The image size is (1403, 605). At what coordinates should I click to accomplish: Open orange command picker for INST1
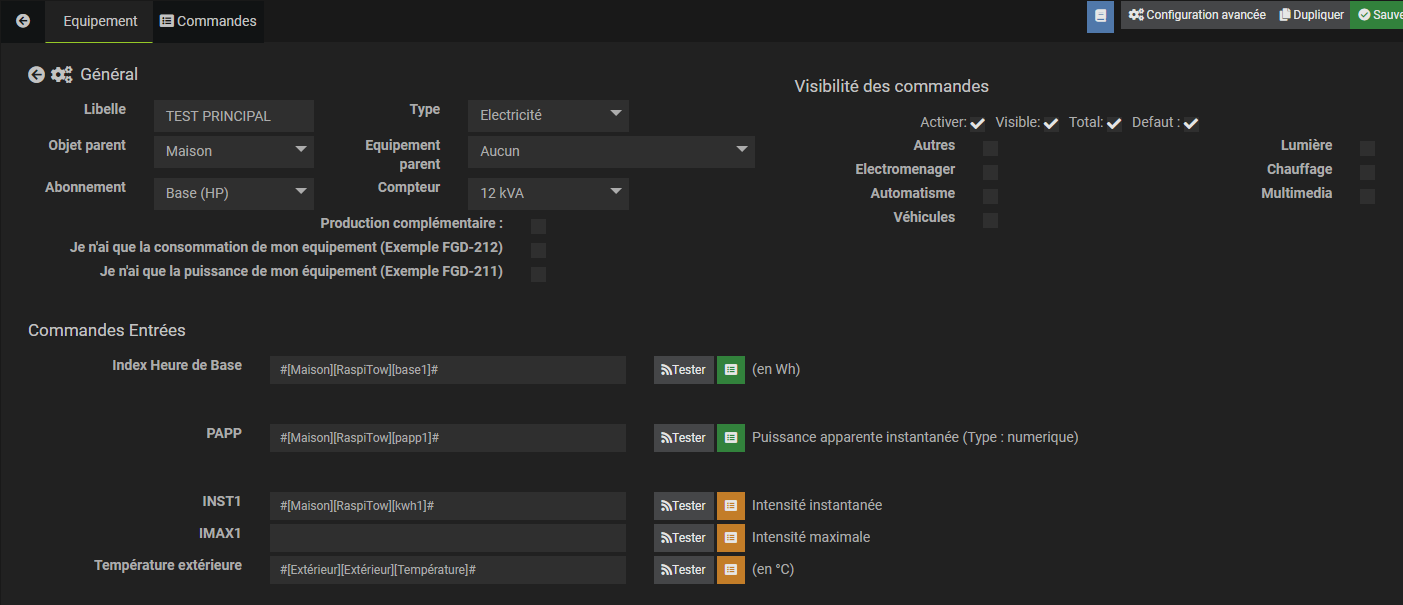coord(731,506)
